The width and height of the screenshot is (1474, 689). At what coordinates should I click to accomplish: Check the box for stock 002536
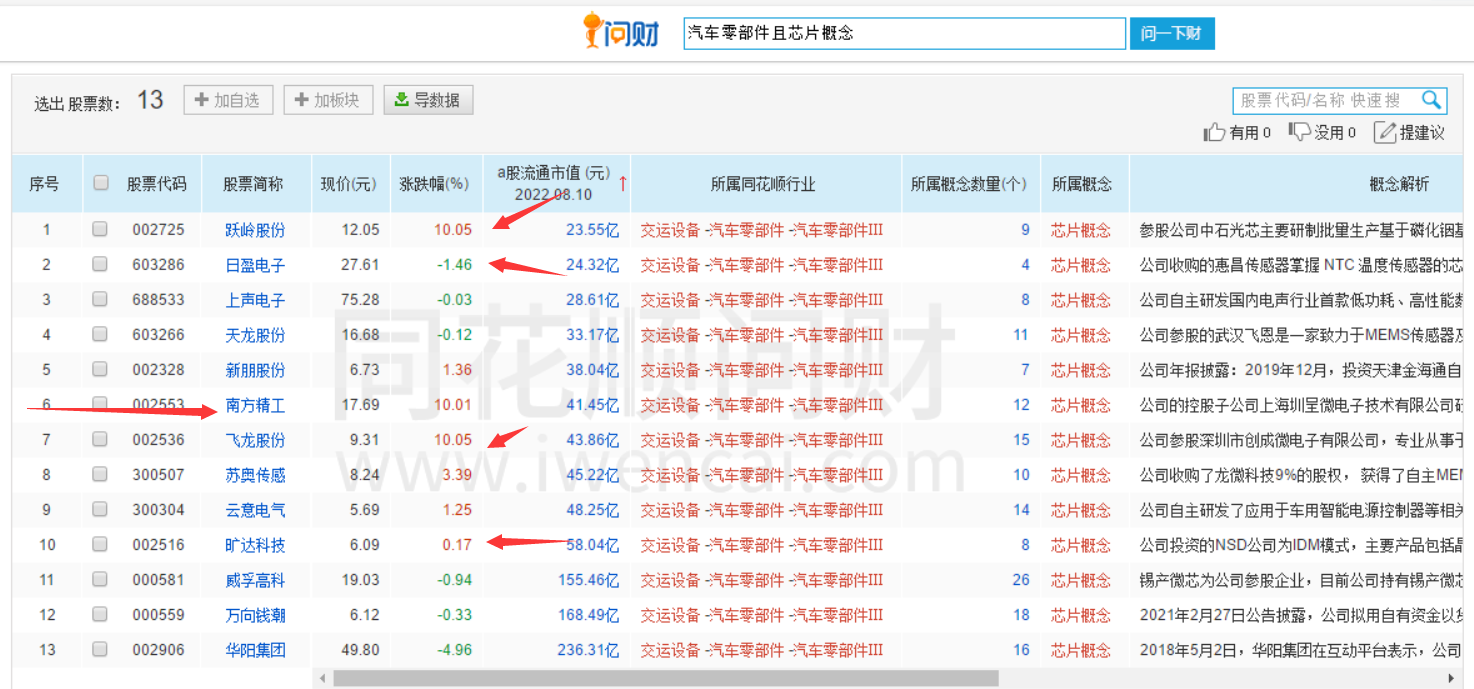(100, 439)
